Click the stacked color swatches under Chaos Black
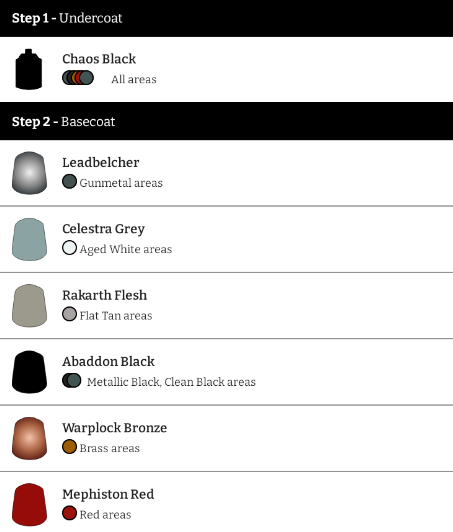The height and width of the screenshot is (532, 453). (78, 78)
